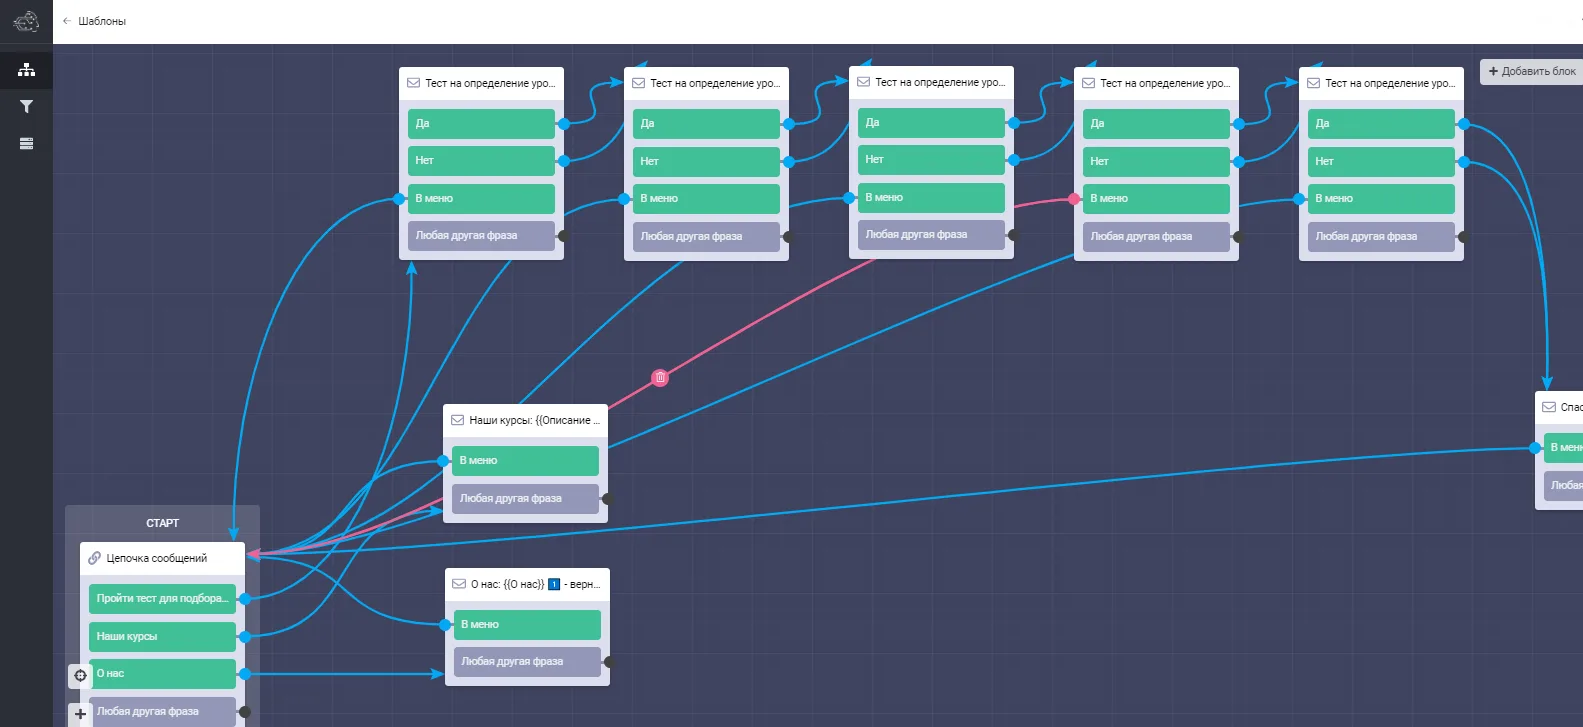This screenshot has width=1583, height=727.
Task: Center the canvas with the crosshair icon
Action: (80, 675)
